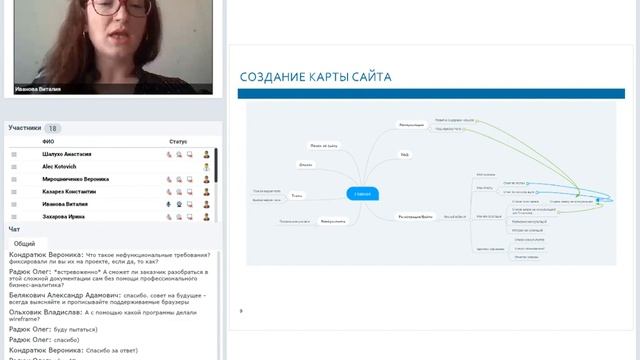640x360 pixels.
Task: Click screen share icon for Казарез Константин
Action: coord(190,192)
